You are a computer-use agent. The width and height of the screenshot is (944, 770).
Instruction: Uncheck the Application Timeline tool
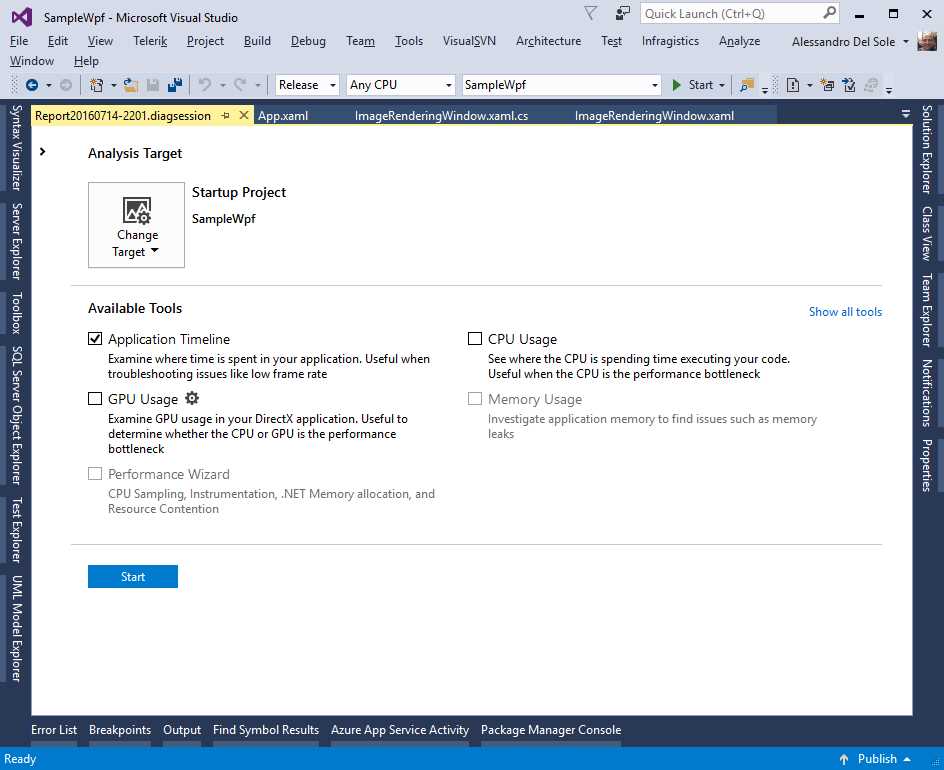(95, 338)
